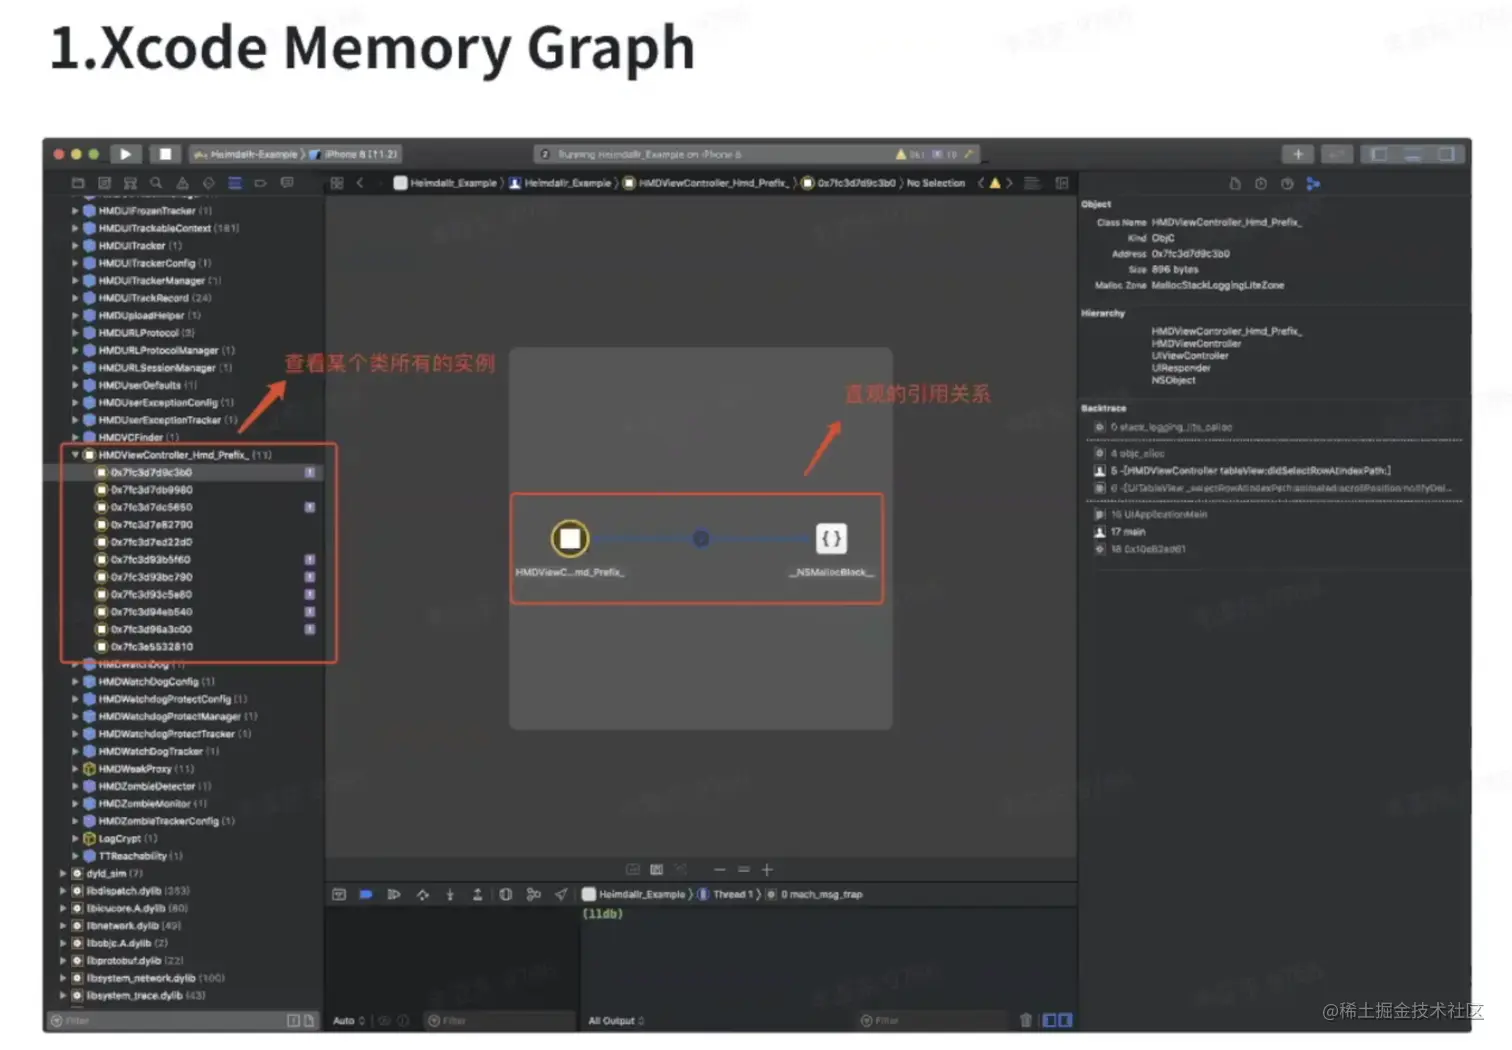This screenshot has height=1050, width=1512.
Task: Reset memory graph zoom to actual size
Action: pyautogui.click(x=743, y=870)
